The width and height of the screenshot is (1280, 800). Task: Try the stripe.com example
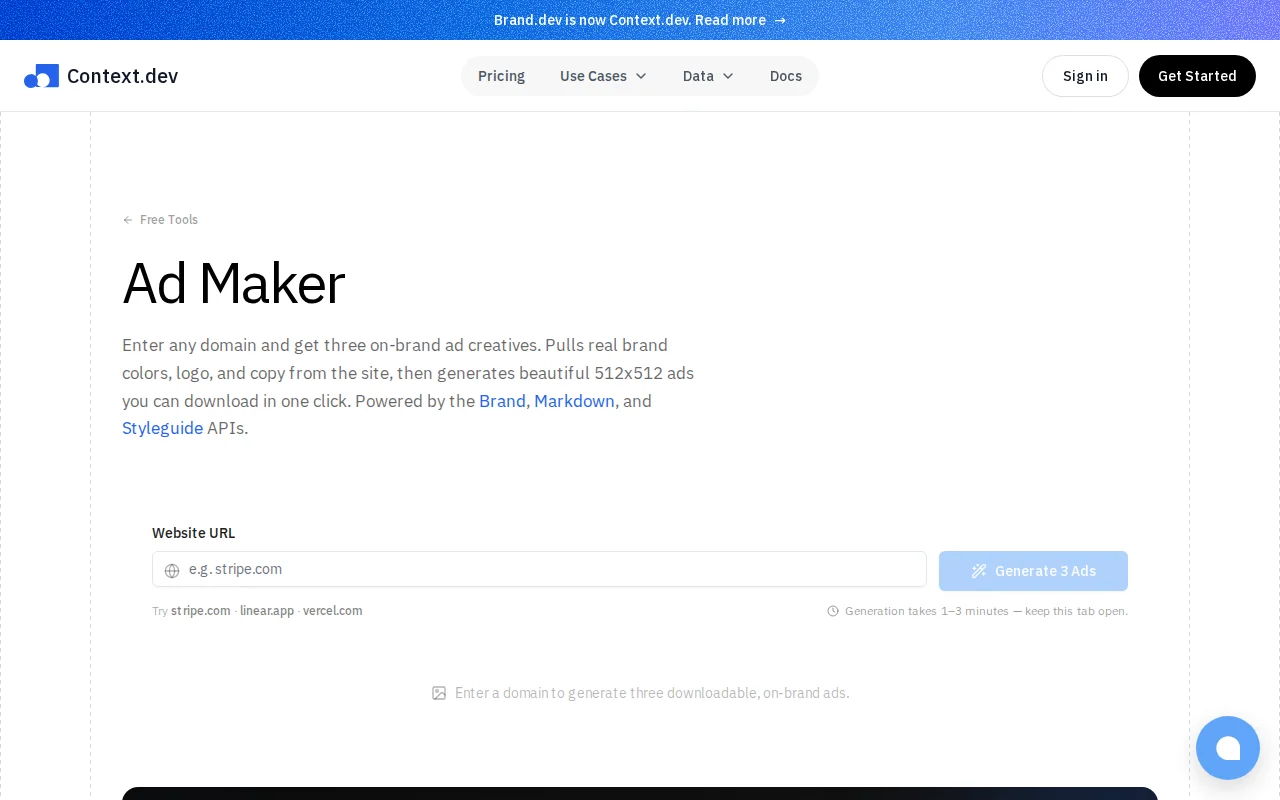(201, 611)
